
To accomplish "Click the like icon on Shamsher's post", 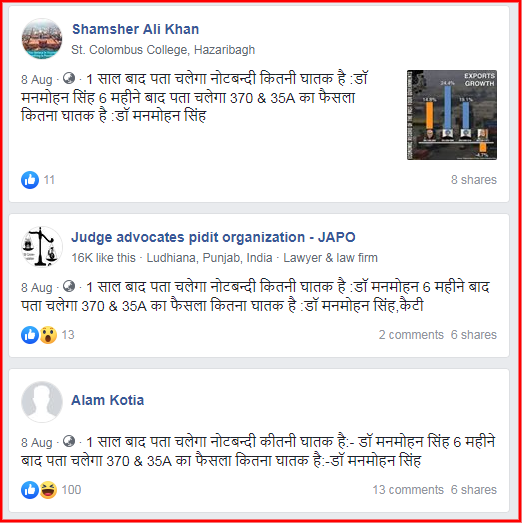I will click(x=30, y=180).
